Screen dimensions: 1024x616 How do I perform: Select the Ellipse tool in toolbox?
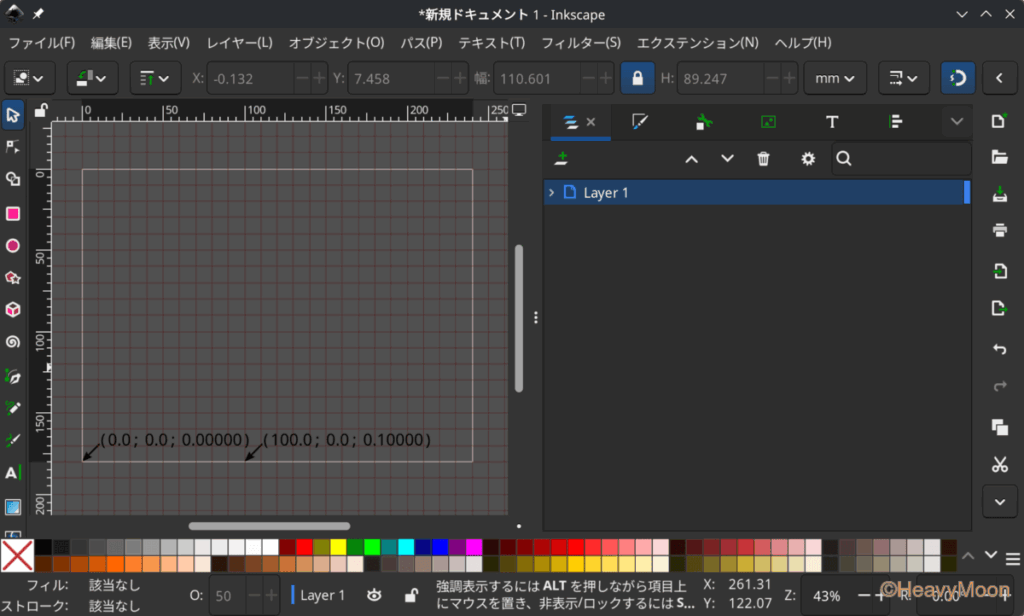point(13,245)
